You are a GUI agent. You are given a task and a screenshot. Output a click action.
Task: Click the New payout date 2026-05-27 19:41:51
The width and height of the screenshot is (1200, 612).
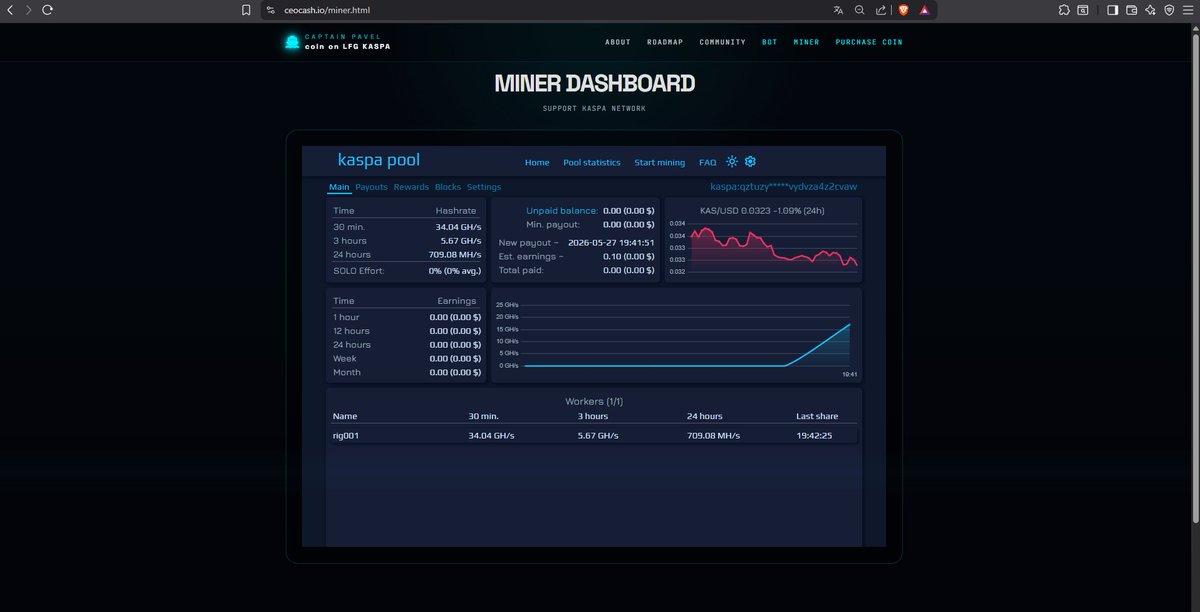pos(611,242)
